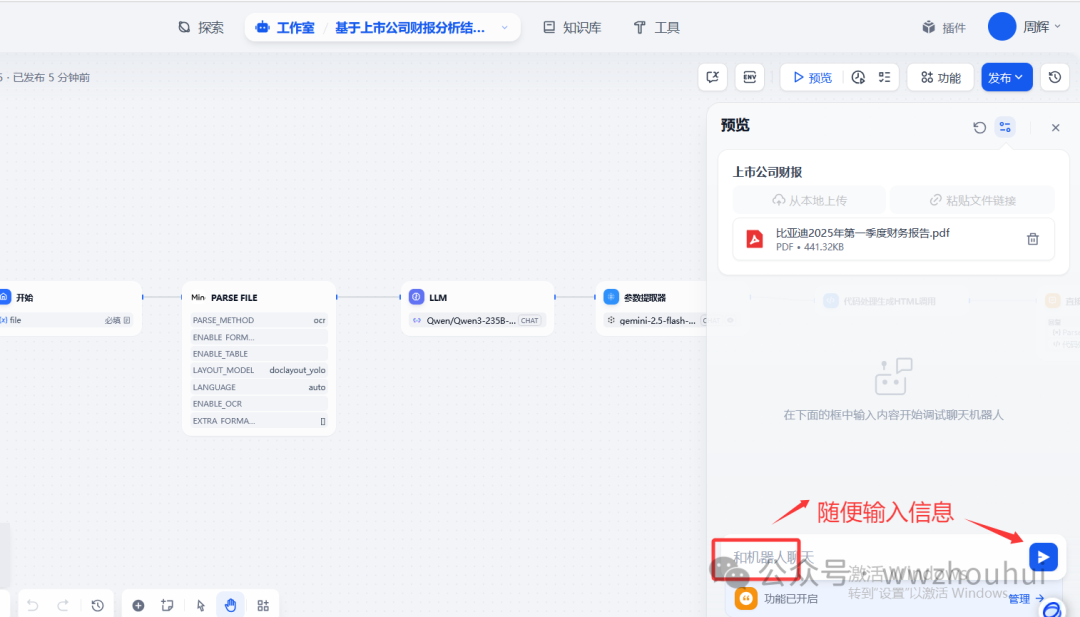The height and width of the screenshot is (617, 1080).
Task: Click the CHAT tag on LLM node
Action: tap(530, 320)
